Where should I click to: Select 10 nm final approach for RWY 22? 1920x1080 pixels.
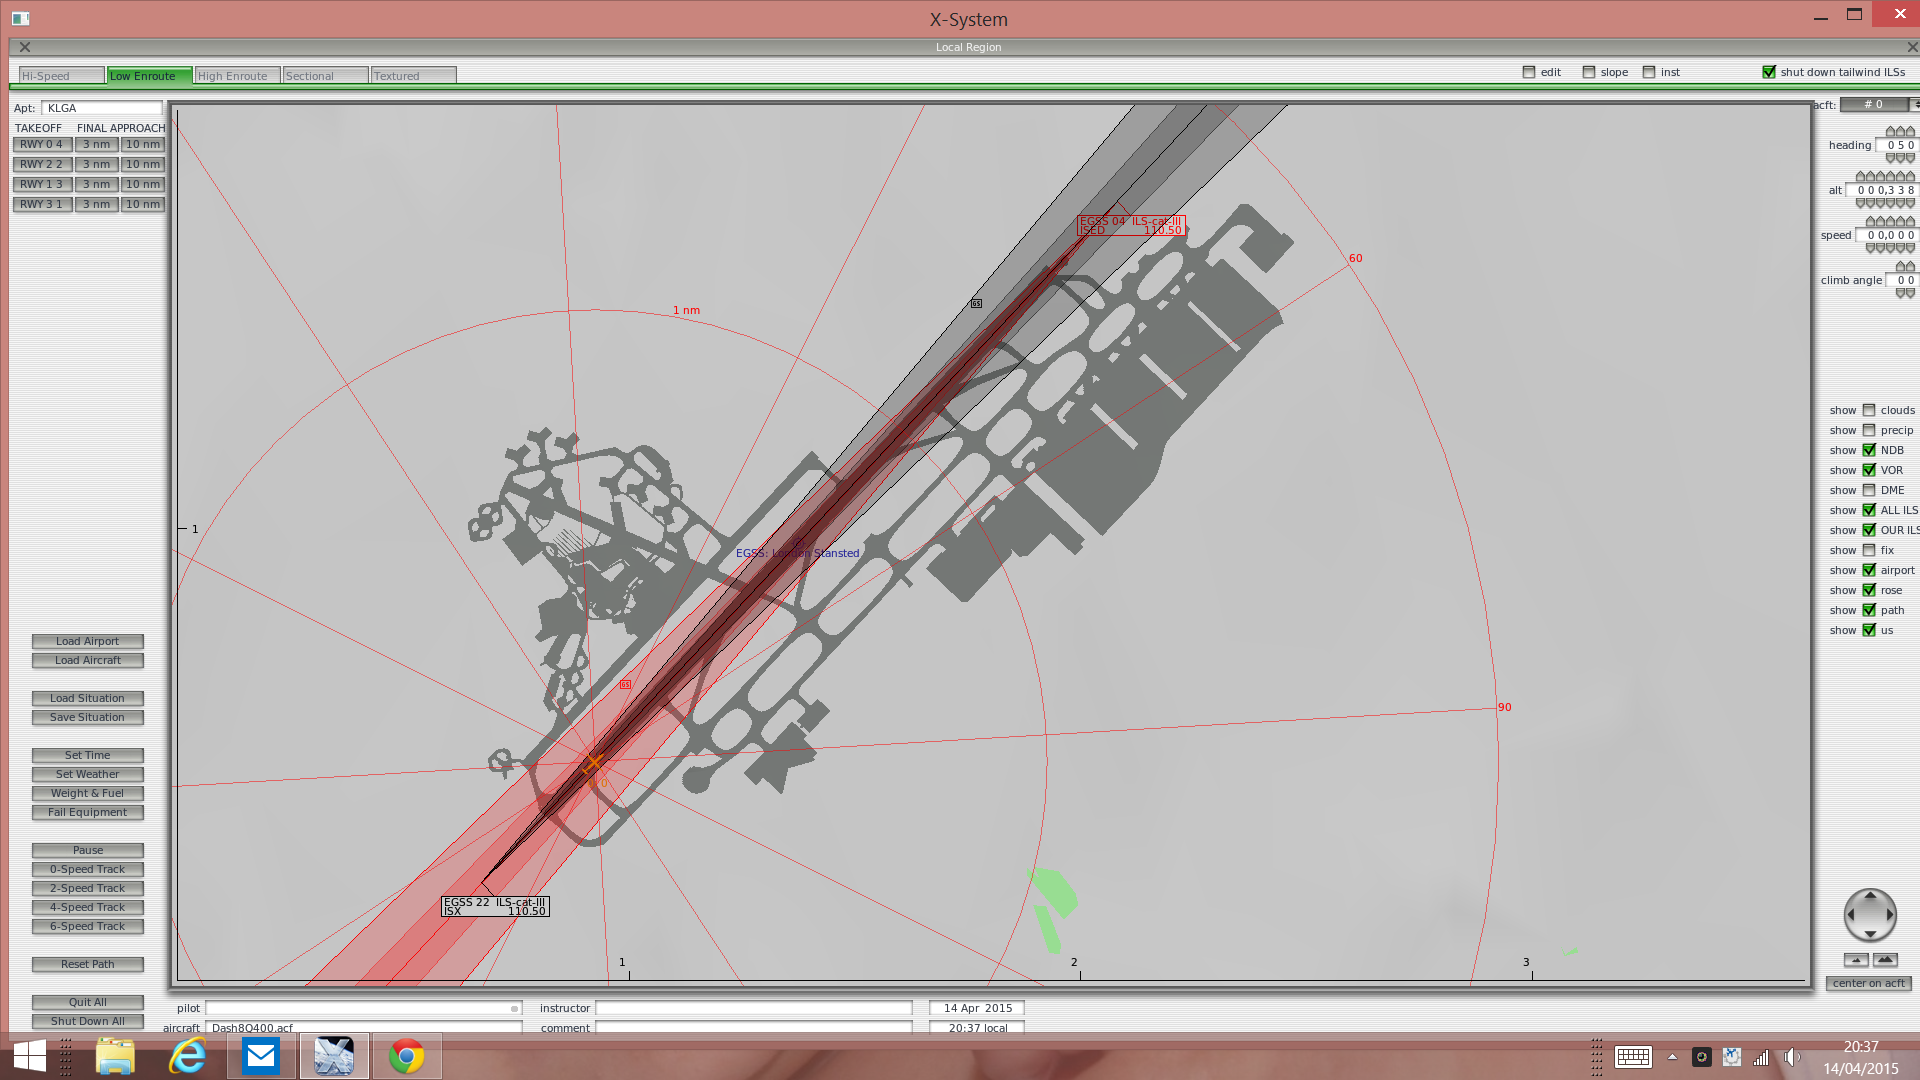tap(143, 164)
